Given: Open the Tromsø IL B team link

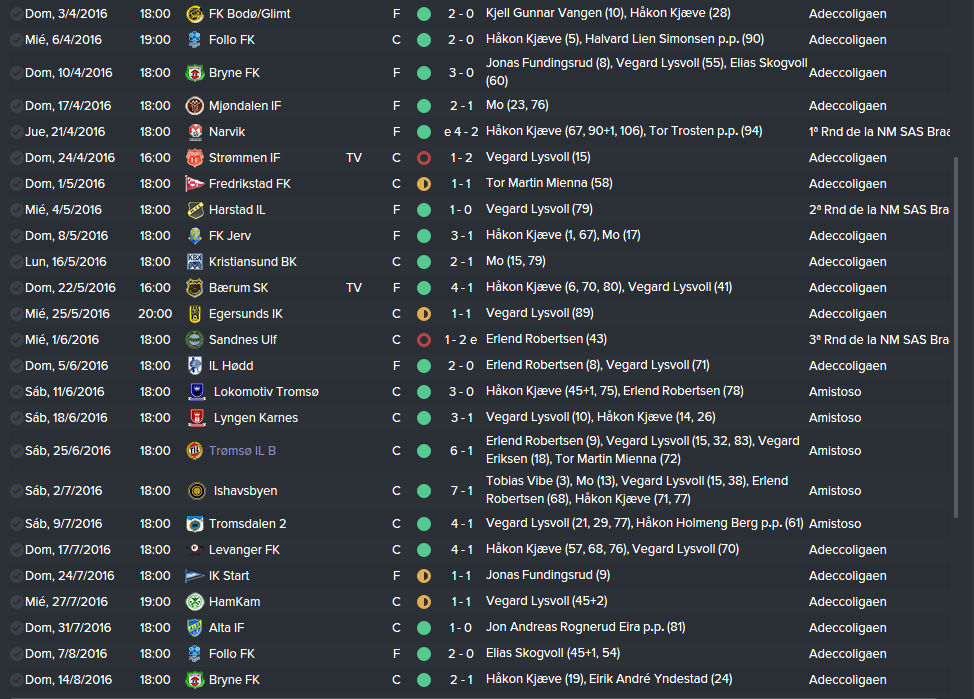Looking at the screenshot, I should (x=242, y=450).
